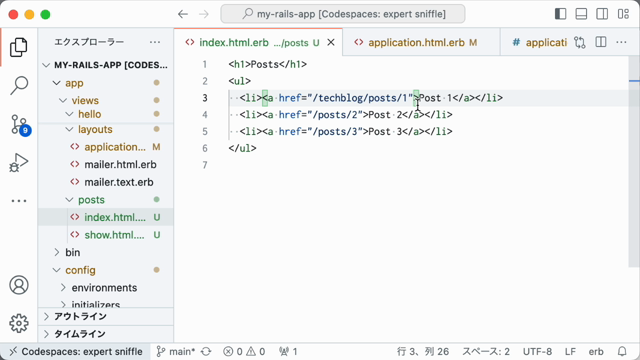Click the notifications bell in status bar
640x360 pixels.
point(622,351)
